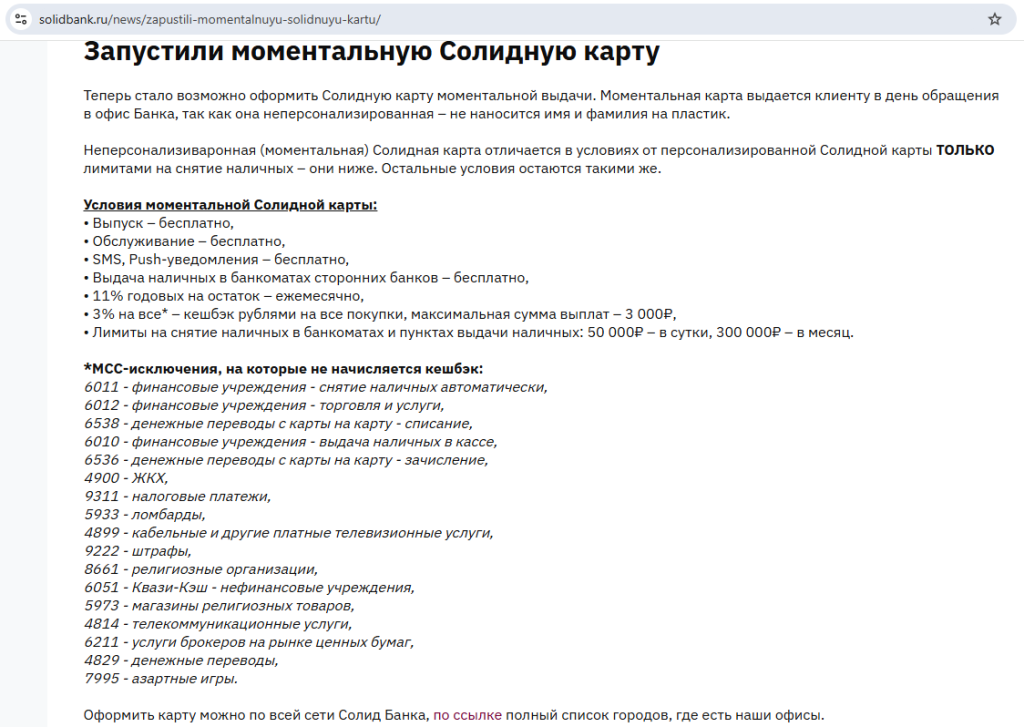The width and height of the screenshot is (1024, 727).
Task: Click the paragraph starting 'Неперсонализиваронная (моментальная)'
Action: (539, 160)
